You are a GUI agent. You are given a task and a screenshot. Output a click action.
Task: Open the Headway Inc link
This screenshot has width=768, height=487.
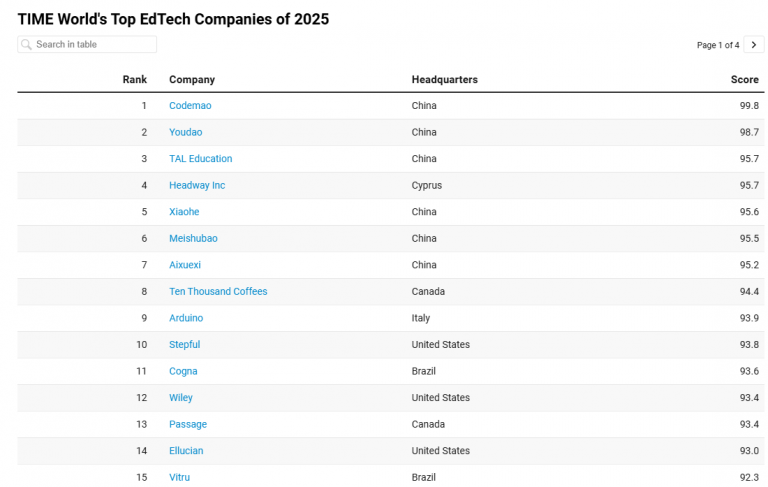tap(197, 185)
